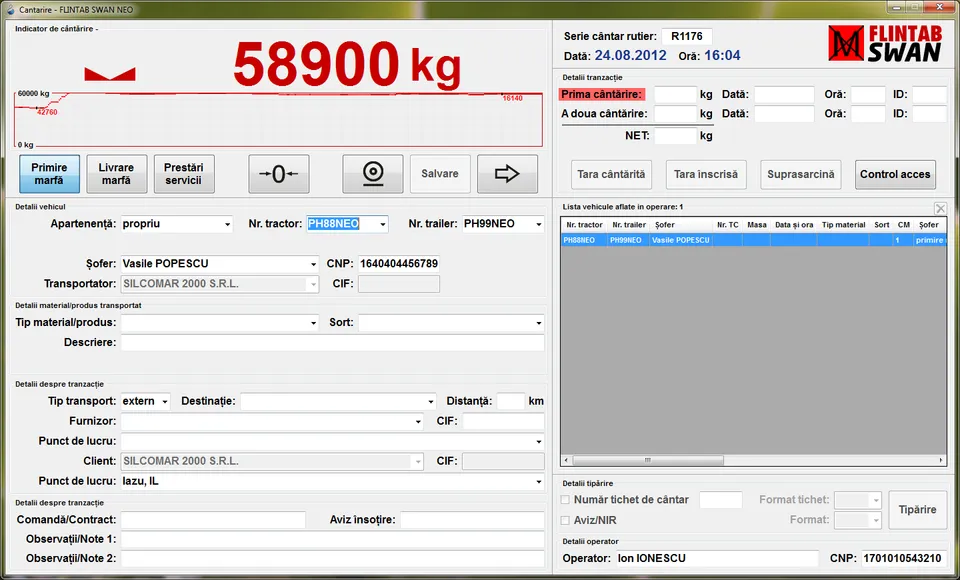The height and width of the screenshot is (580, 960).
Task: Click the right arrow next button
Action: [507, 174]
